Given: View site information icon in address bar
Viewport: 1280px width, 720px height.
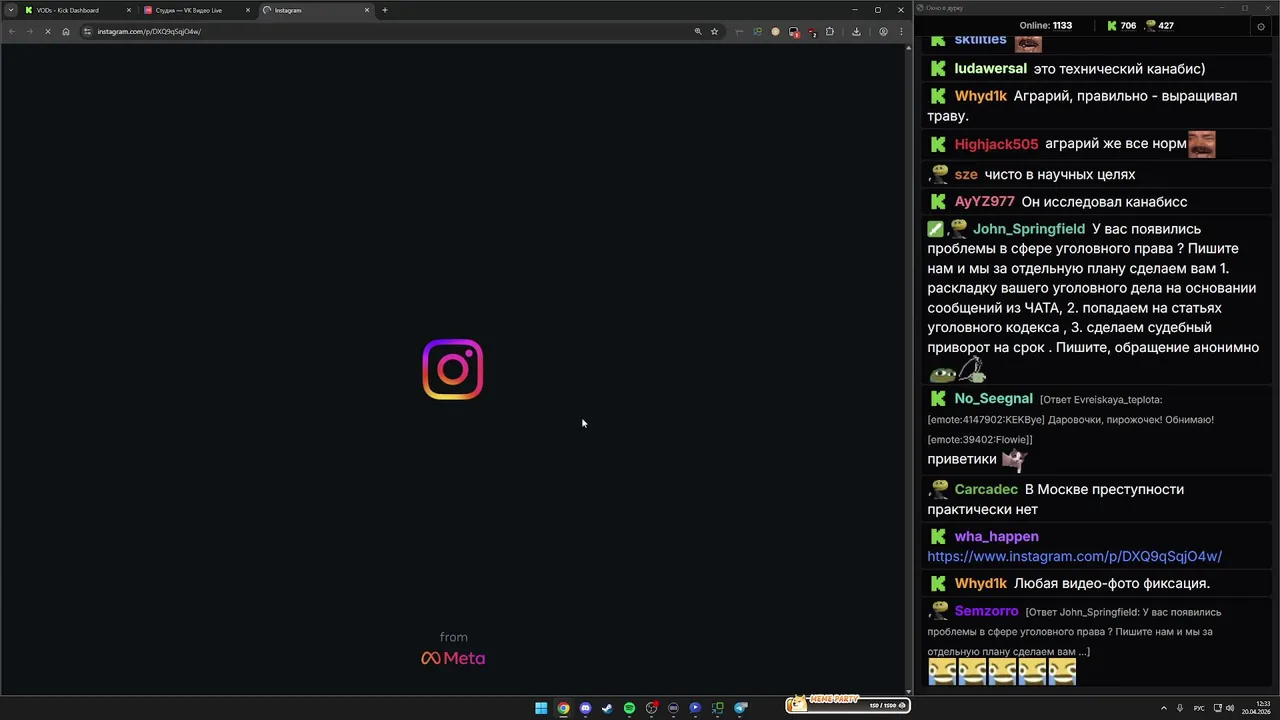Looking at the screenshot, I should [x=87, y=31].
